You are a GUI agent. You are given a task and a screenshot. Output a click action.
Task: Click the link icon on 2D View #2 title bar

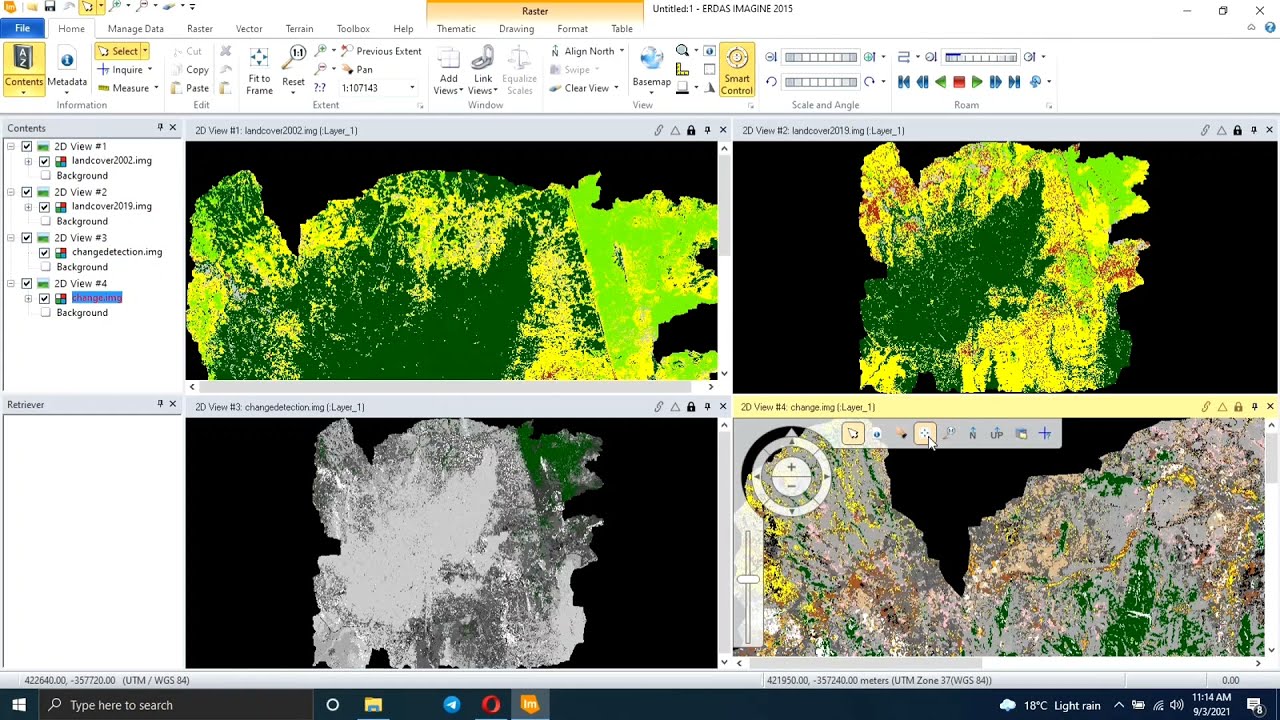tap(1205, 130)
